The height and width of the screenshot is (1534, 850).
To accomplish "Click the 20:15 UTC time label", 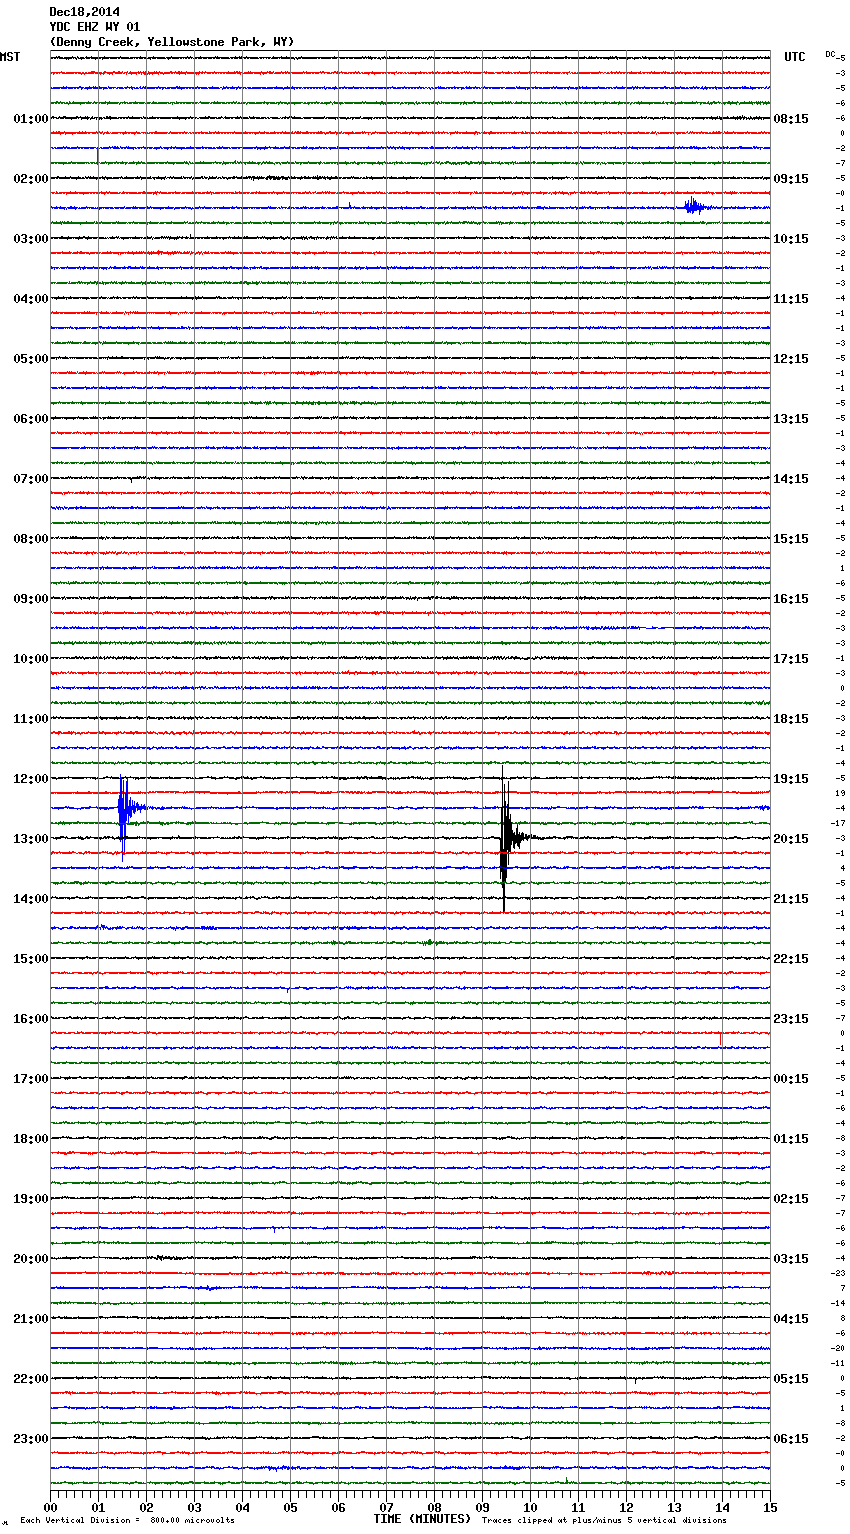I will click(x=791, y=838).
